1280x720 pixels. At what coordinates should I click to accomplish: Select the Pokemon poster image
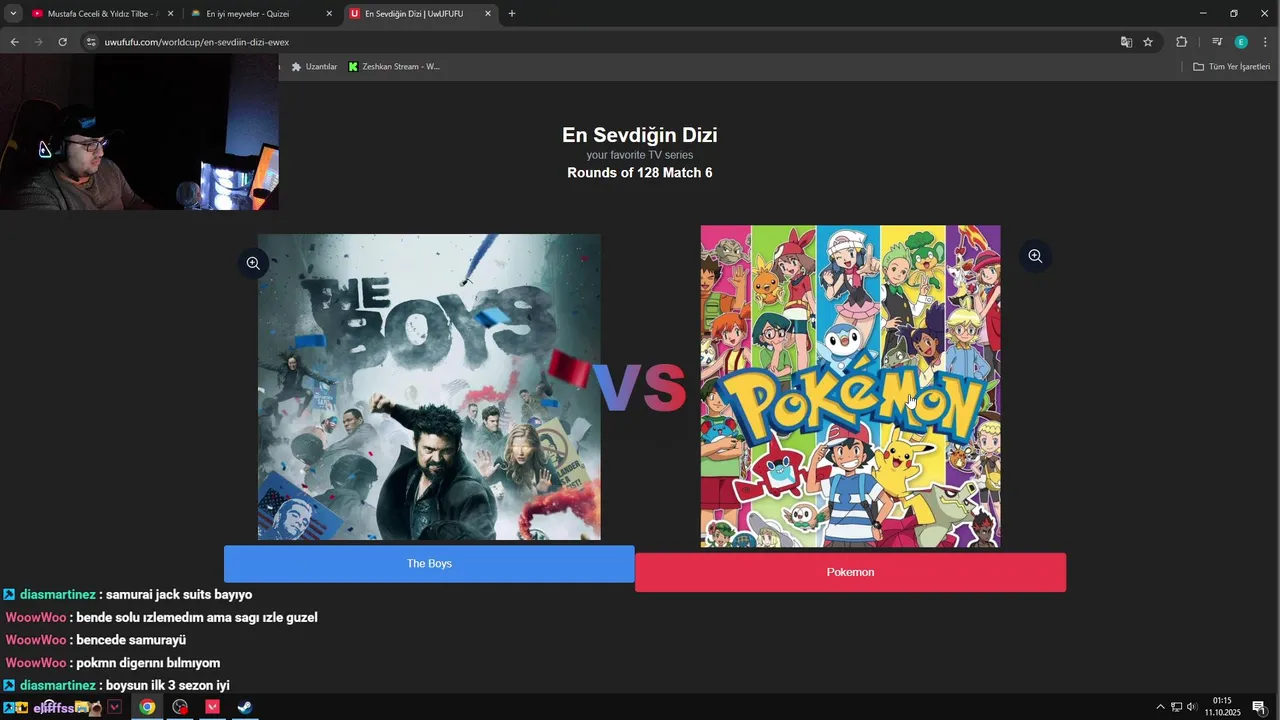[x=850, y=386]
